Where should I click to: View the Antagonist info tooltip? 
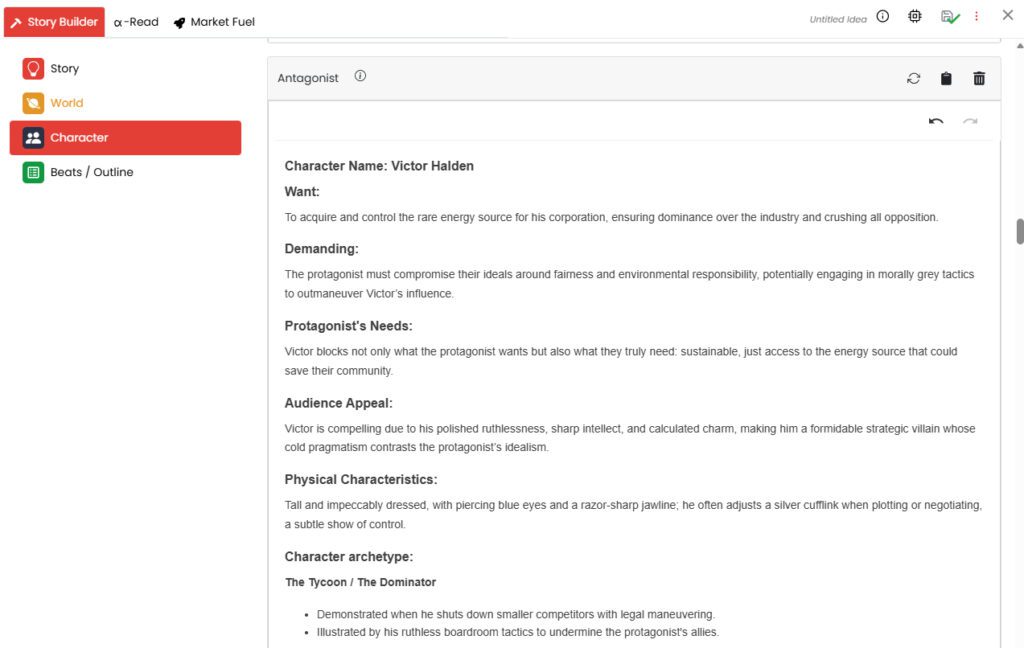(360, 75)
